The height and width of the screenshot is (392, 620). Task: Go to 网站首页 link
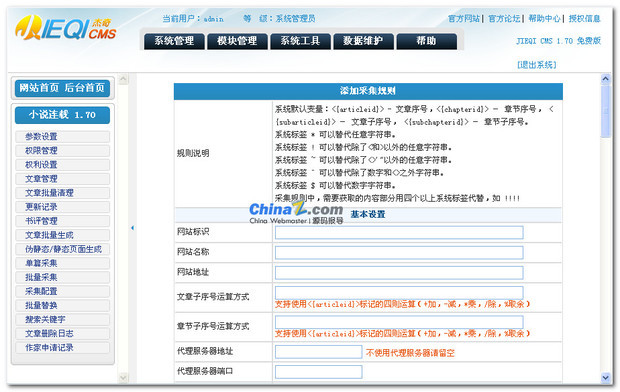[x=39, y=87]
